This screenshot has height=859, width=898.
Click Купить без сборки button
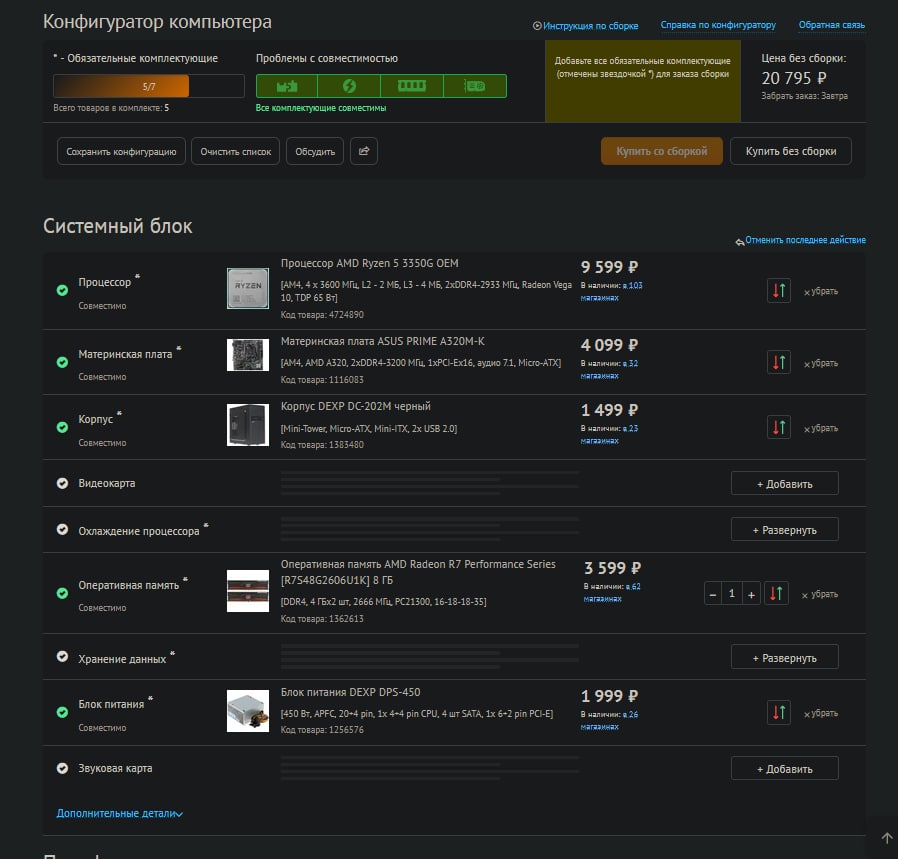pyautogui.click(x=791, y=151)
